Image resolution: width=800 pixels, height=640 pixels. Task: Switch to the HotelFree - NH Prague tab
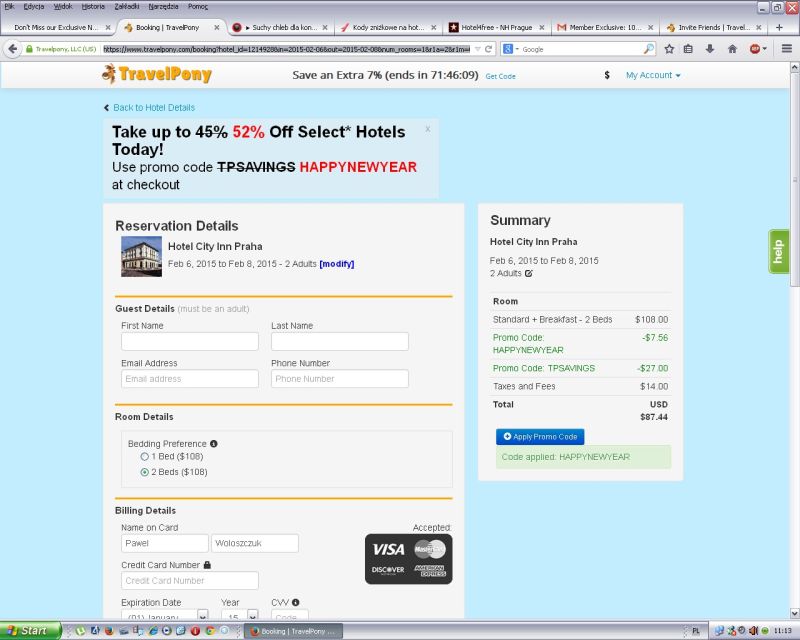point(496,28)
